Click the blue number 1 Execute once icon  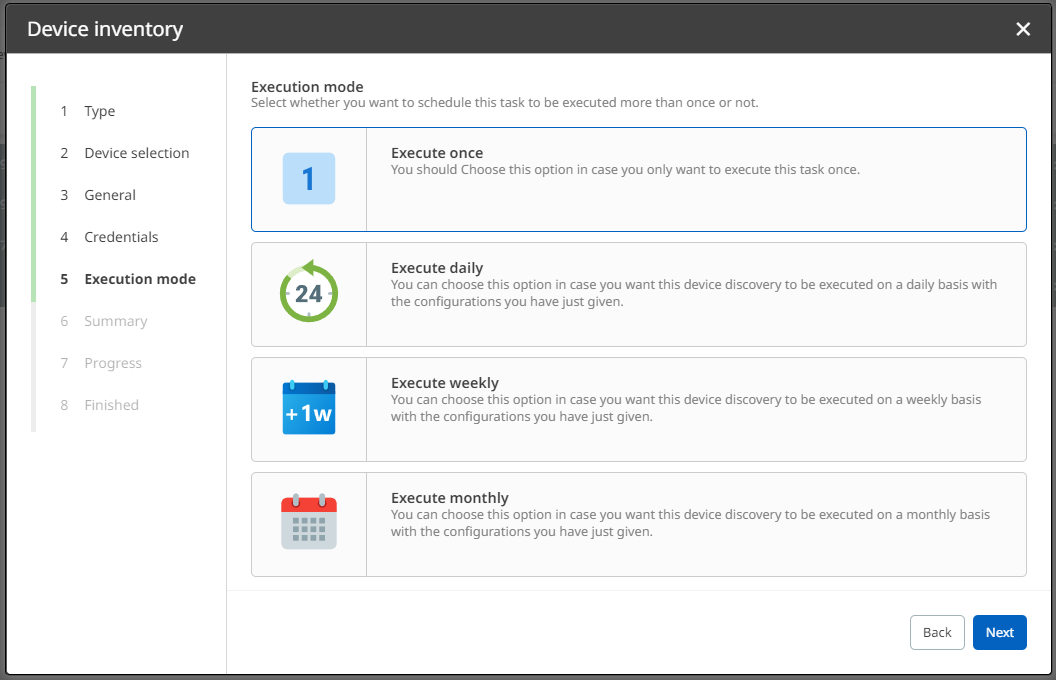309,179
